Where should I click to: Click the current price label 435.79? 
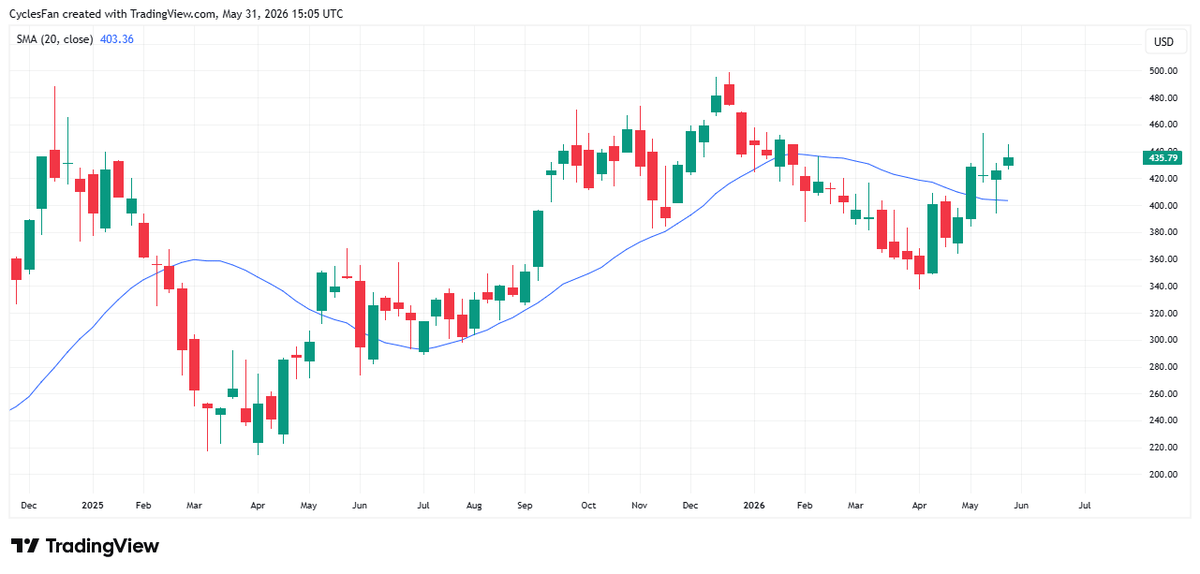(x=1160, y=158)
